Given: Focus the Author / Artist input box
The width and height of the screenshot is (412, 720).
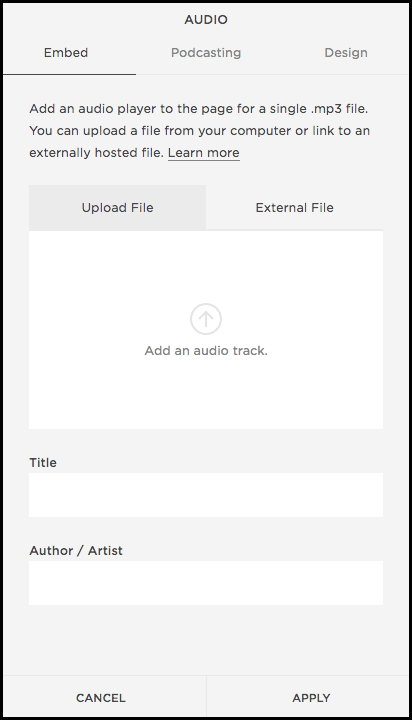Looking at the screenshot, I should 206,583.
